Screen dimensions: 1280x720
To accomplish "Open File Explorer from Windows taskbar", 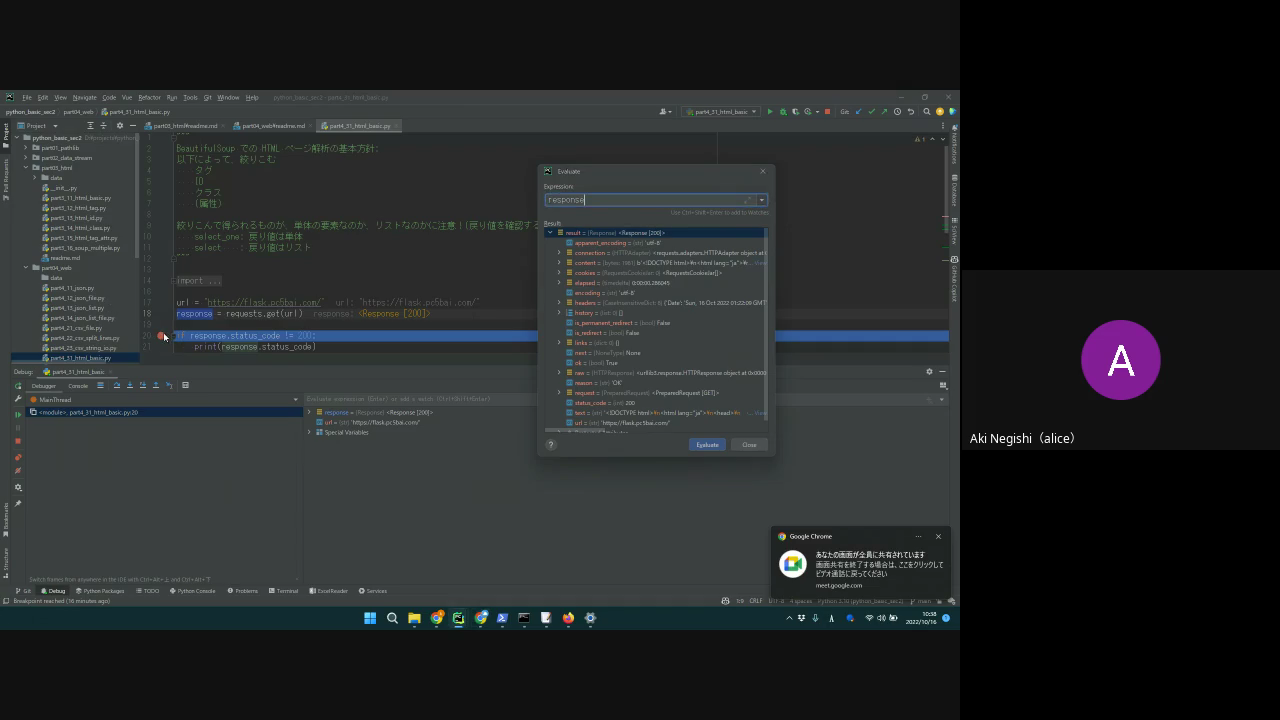I will click(x=414, y=618).
